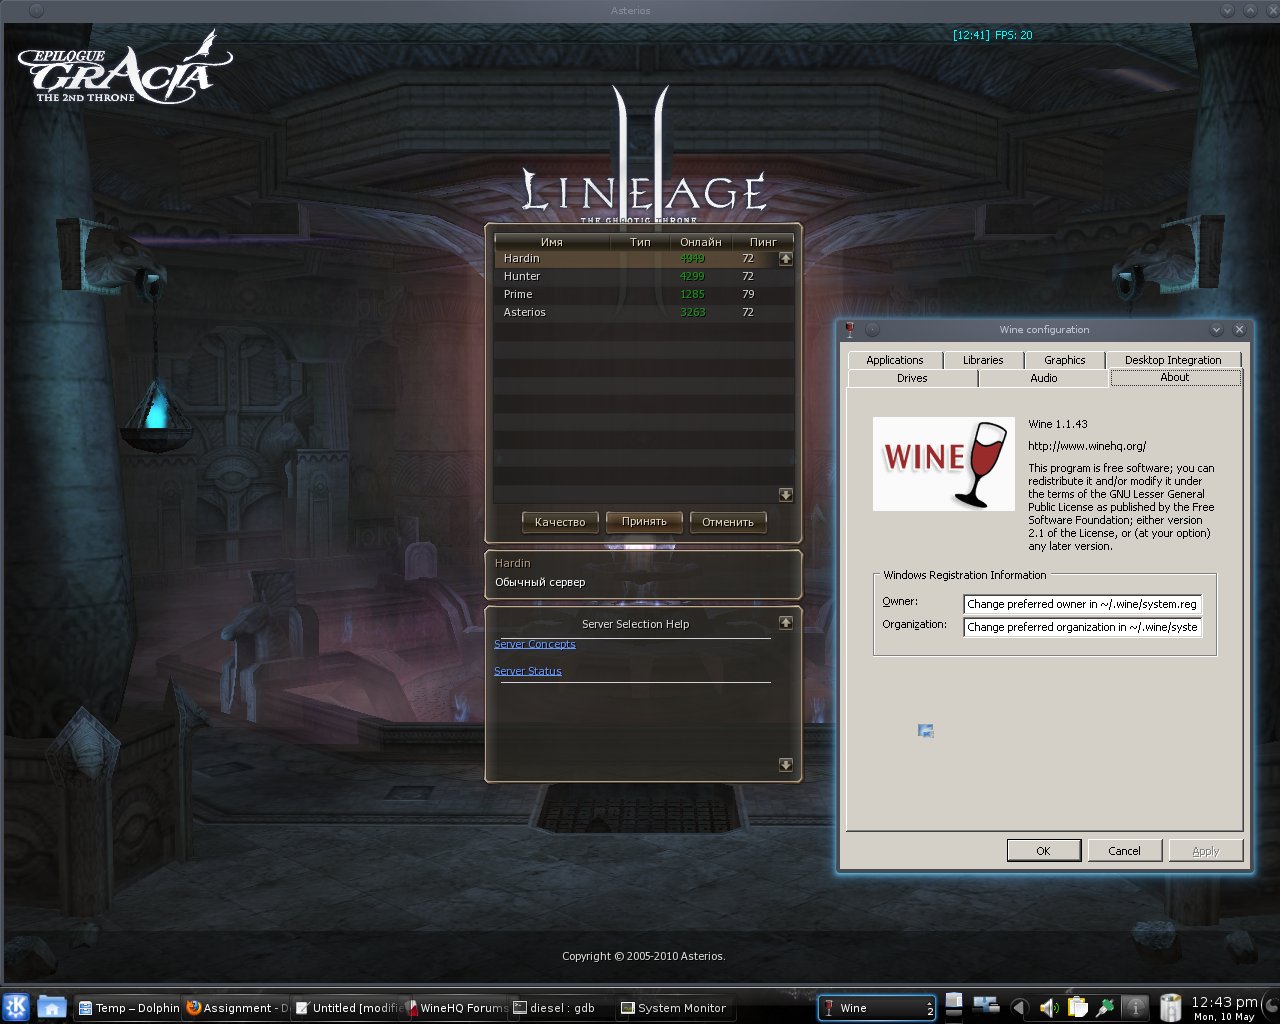Click the info notification tray icon
This screenshot has width=1280, height=1024.
(1135, 1007)
